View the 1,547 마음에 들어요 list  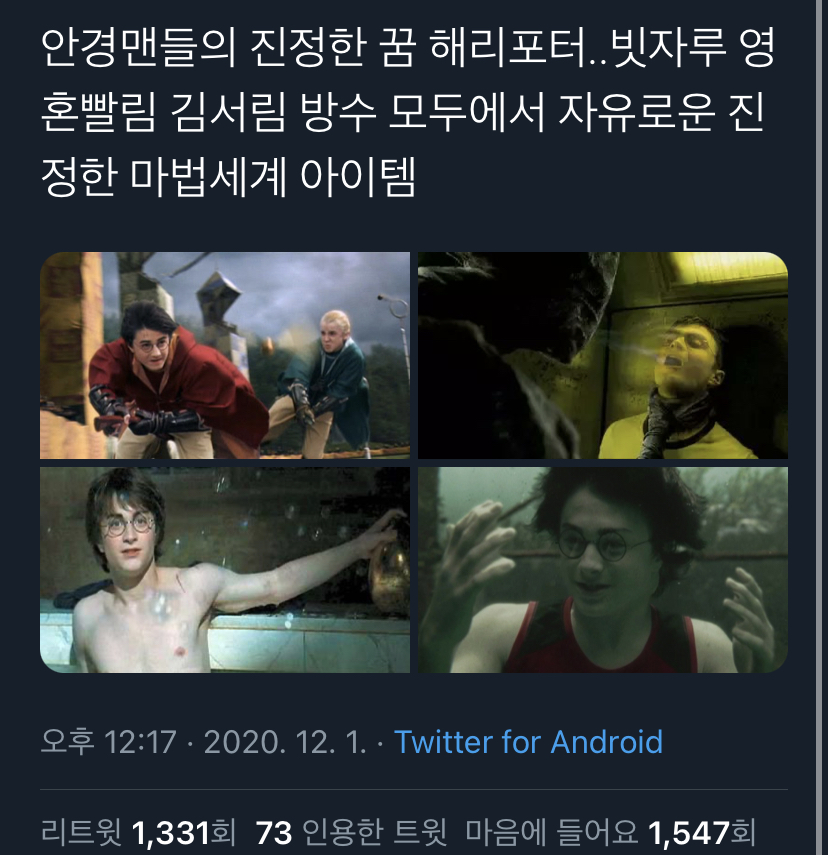click(611, 833)
